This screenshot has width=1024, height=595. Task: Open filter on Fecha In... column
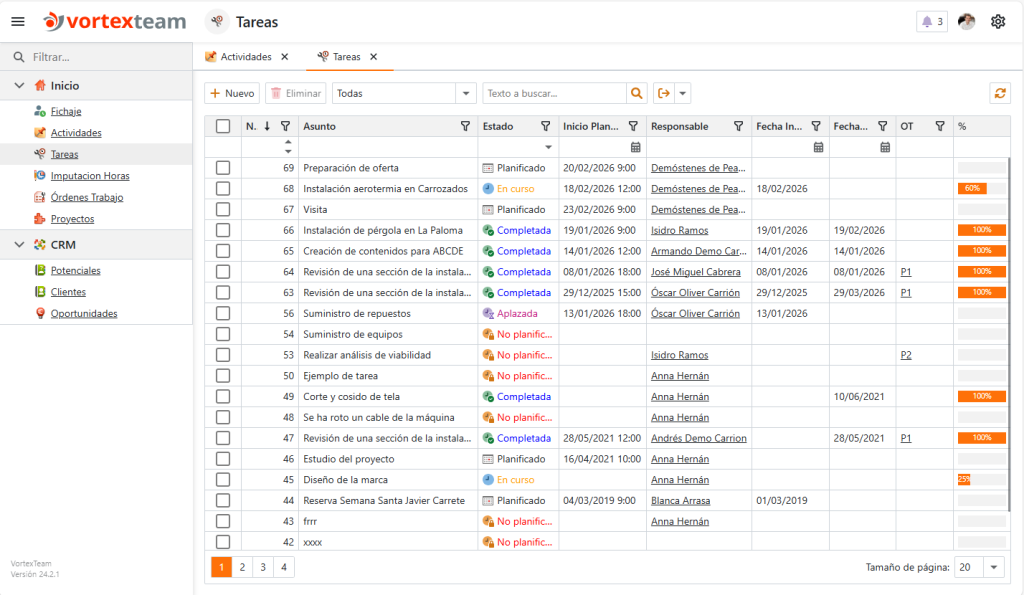pyautogui.click(x=816, y=126)
